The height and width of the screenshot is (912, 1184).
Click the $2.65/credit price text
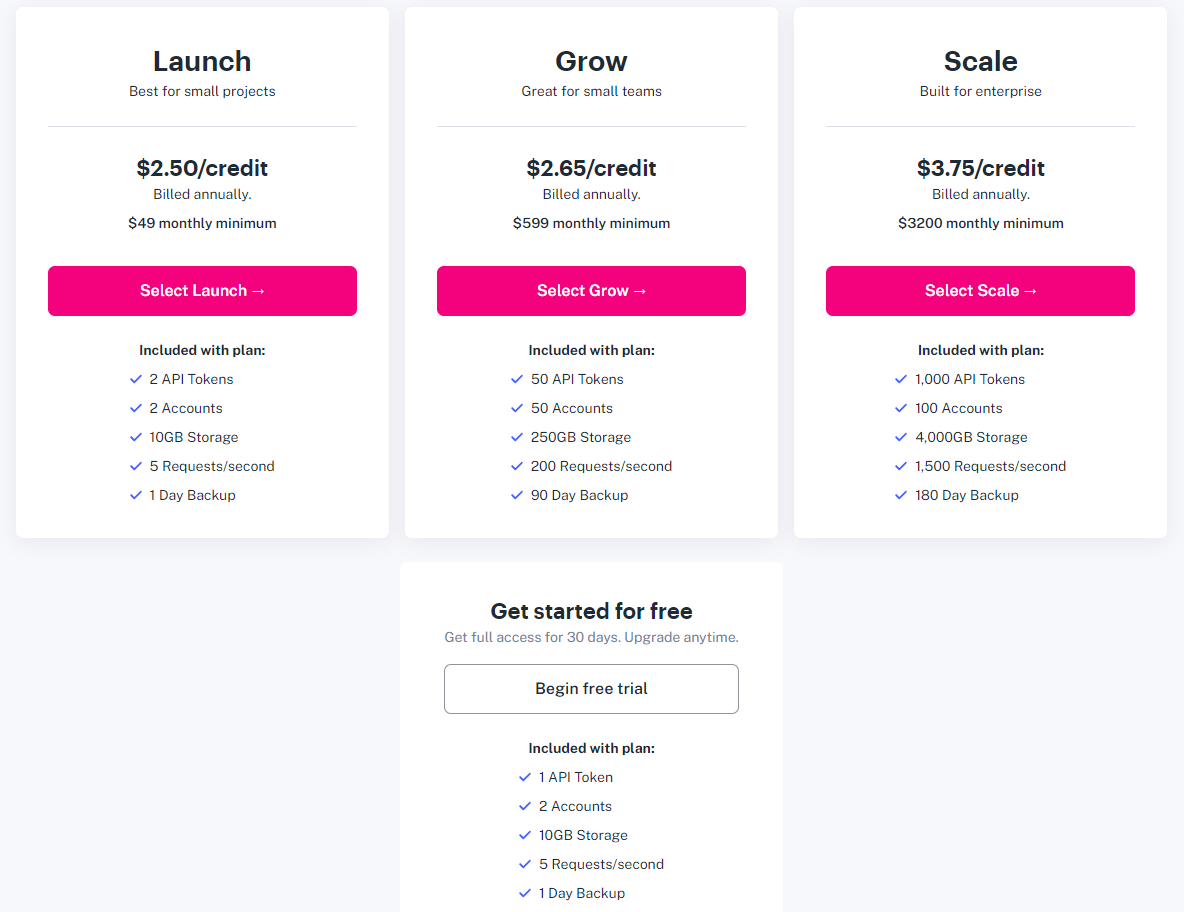pos(591,168)
